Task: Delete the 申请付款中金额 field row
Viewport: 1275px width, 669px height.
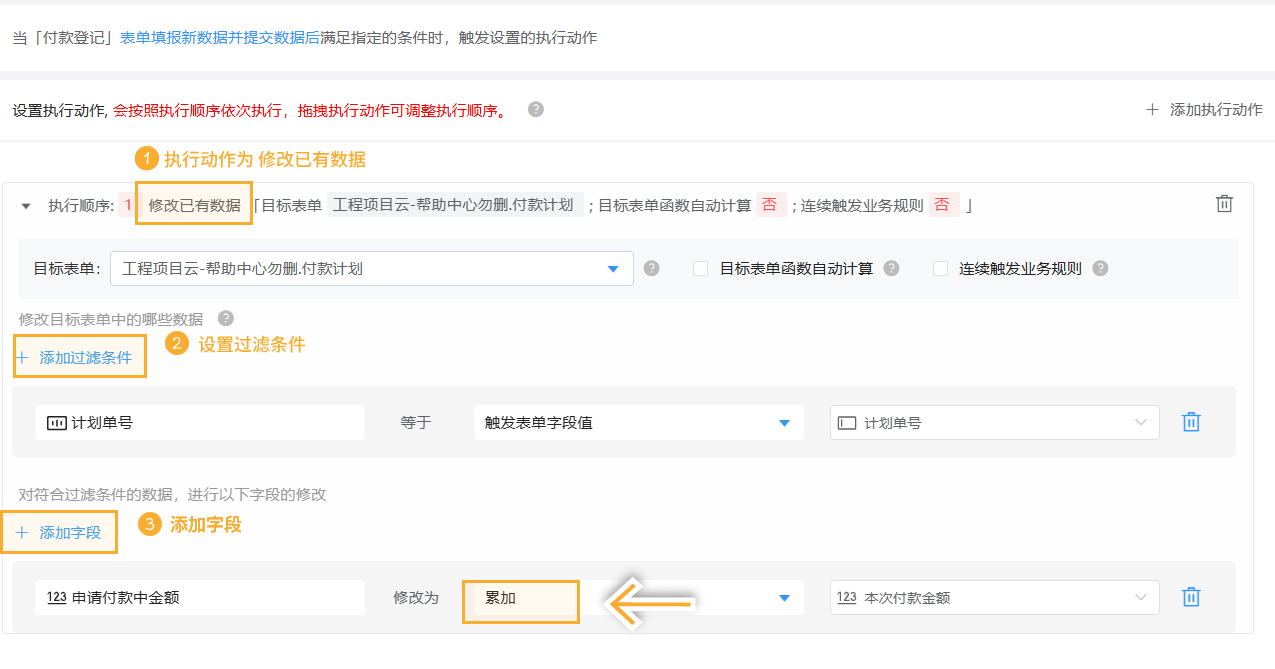Action: click(1190, 597)
